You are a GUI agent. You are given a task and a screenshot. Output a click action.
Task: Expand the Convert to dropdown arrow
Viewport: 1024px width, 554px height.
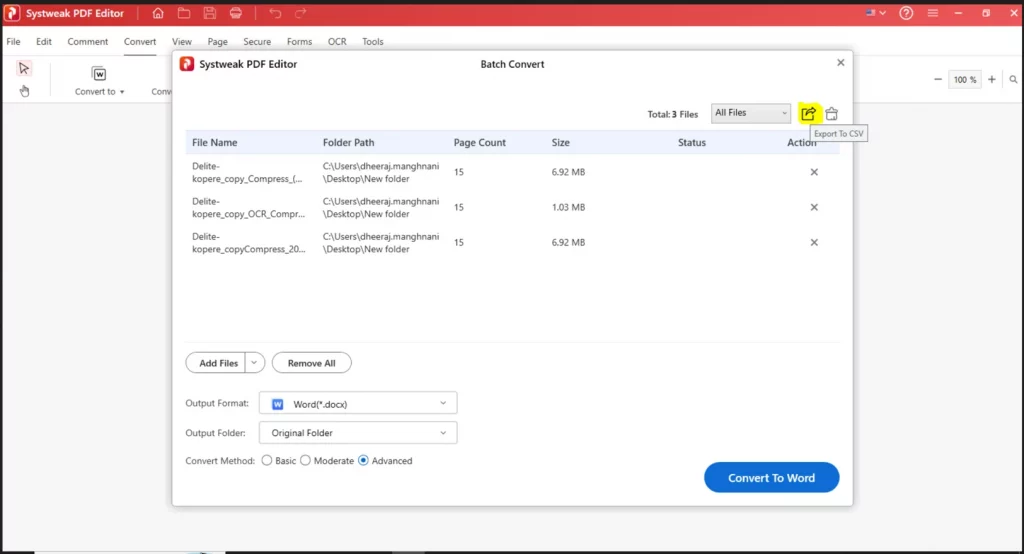(122, 92)
